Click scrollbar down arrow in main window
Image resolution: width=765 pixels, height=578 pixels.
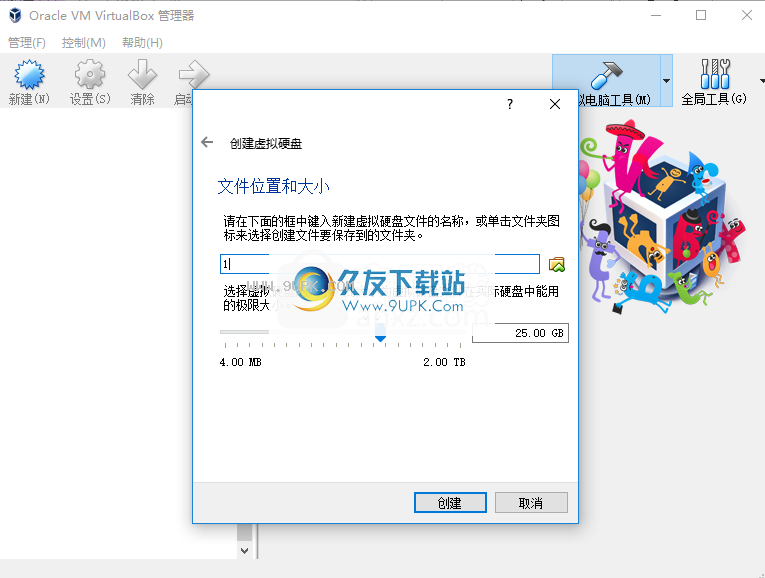(244, 550)
